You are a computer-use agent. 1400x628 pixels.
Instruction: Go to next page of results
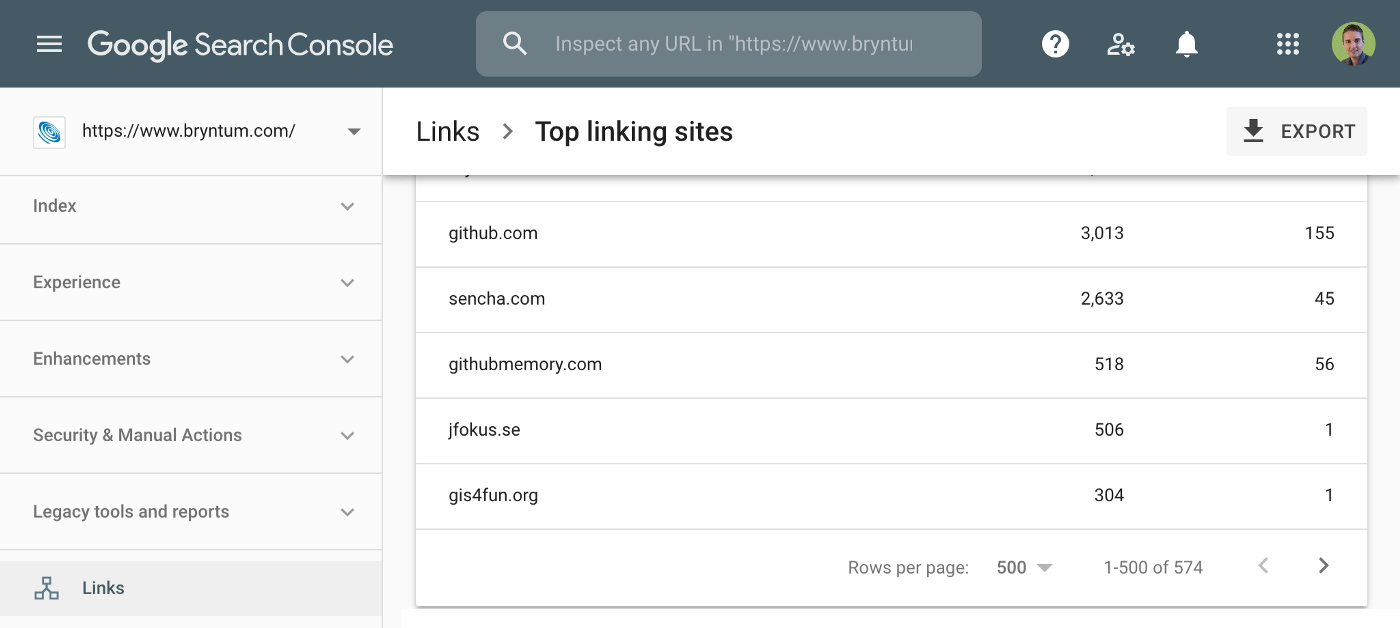click(1323, 566)
